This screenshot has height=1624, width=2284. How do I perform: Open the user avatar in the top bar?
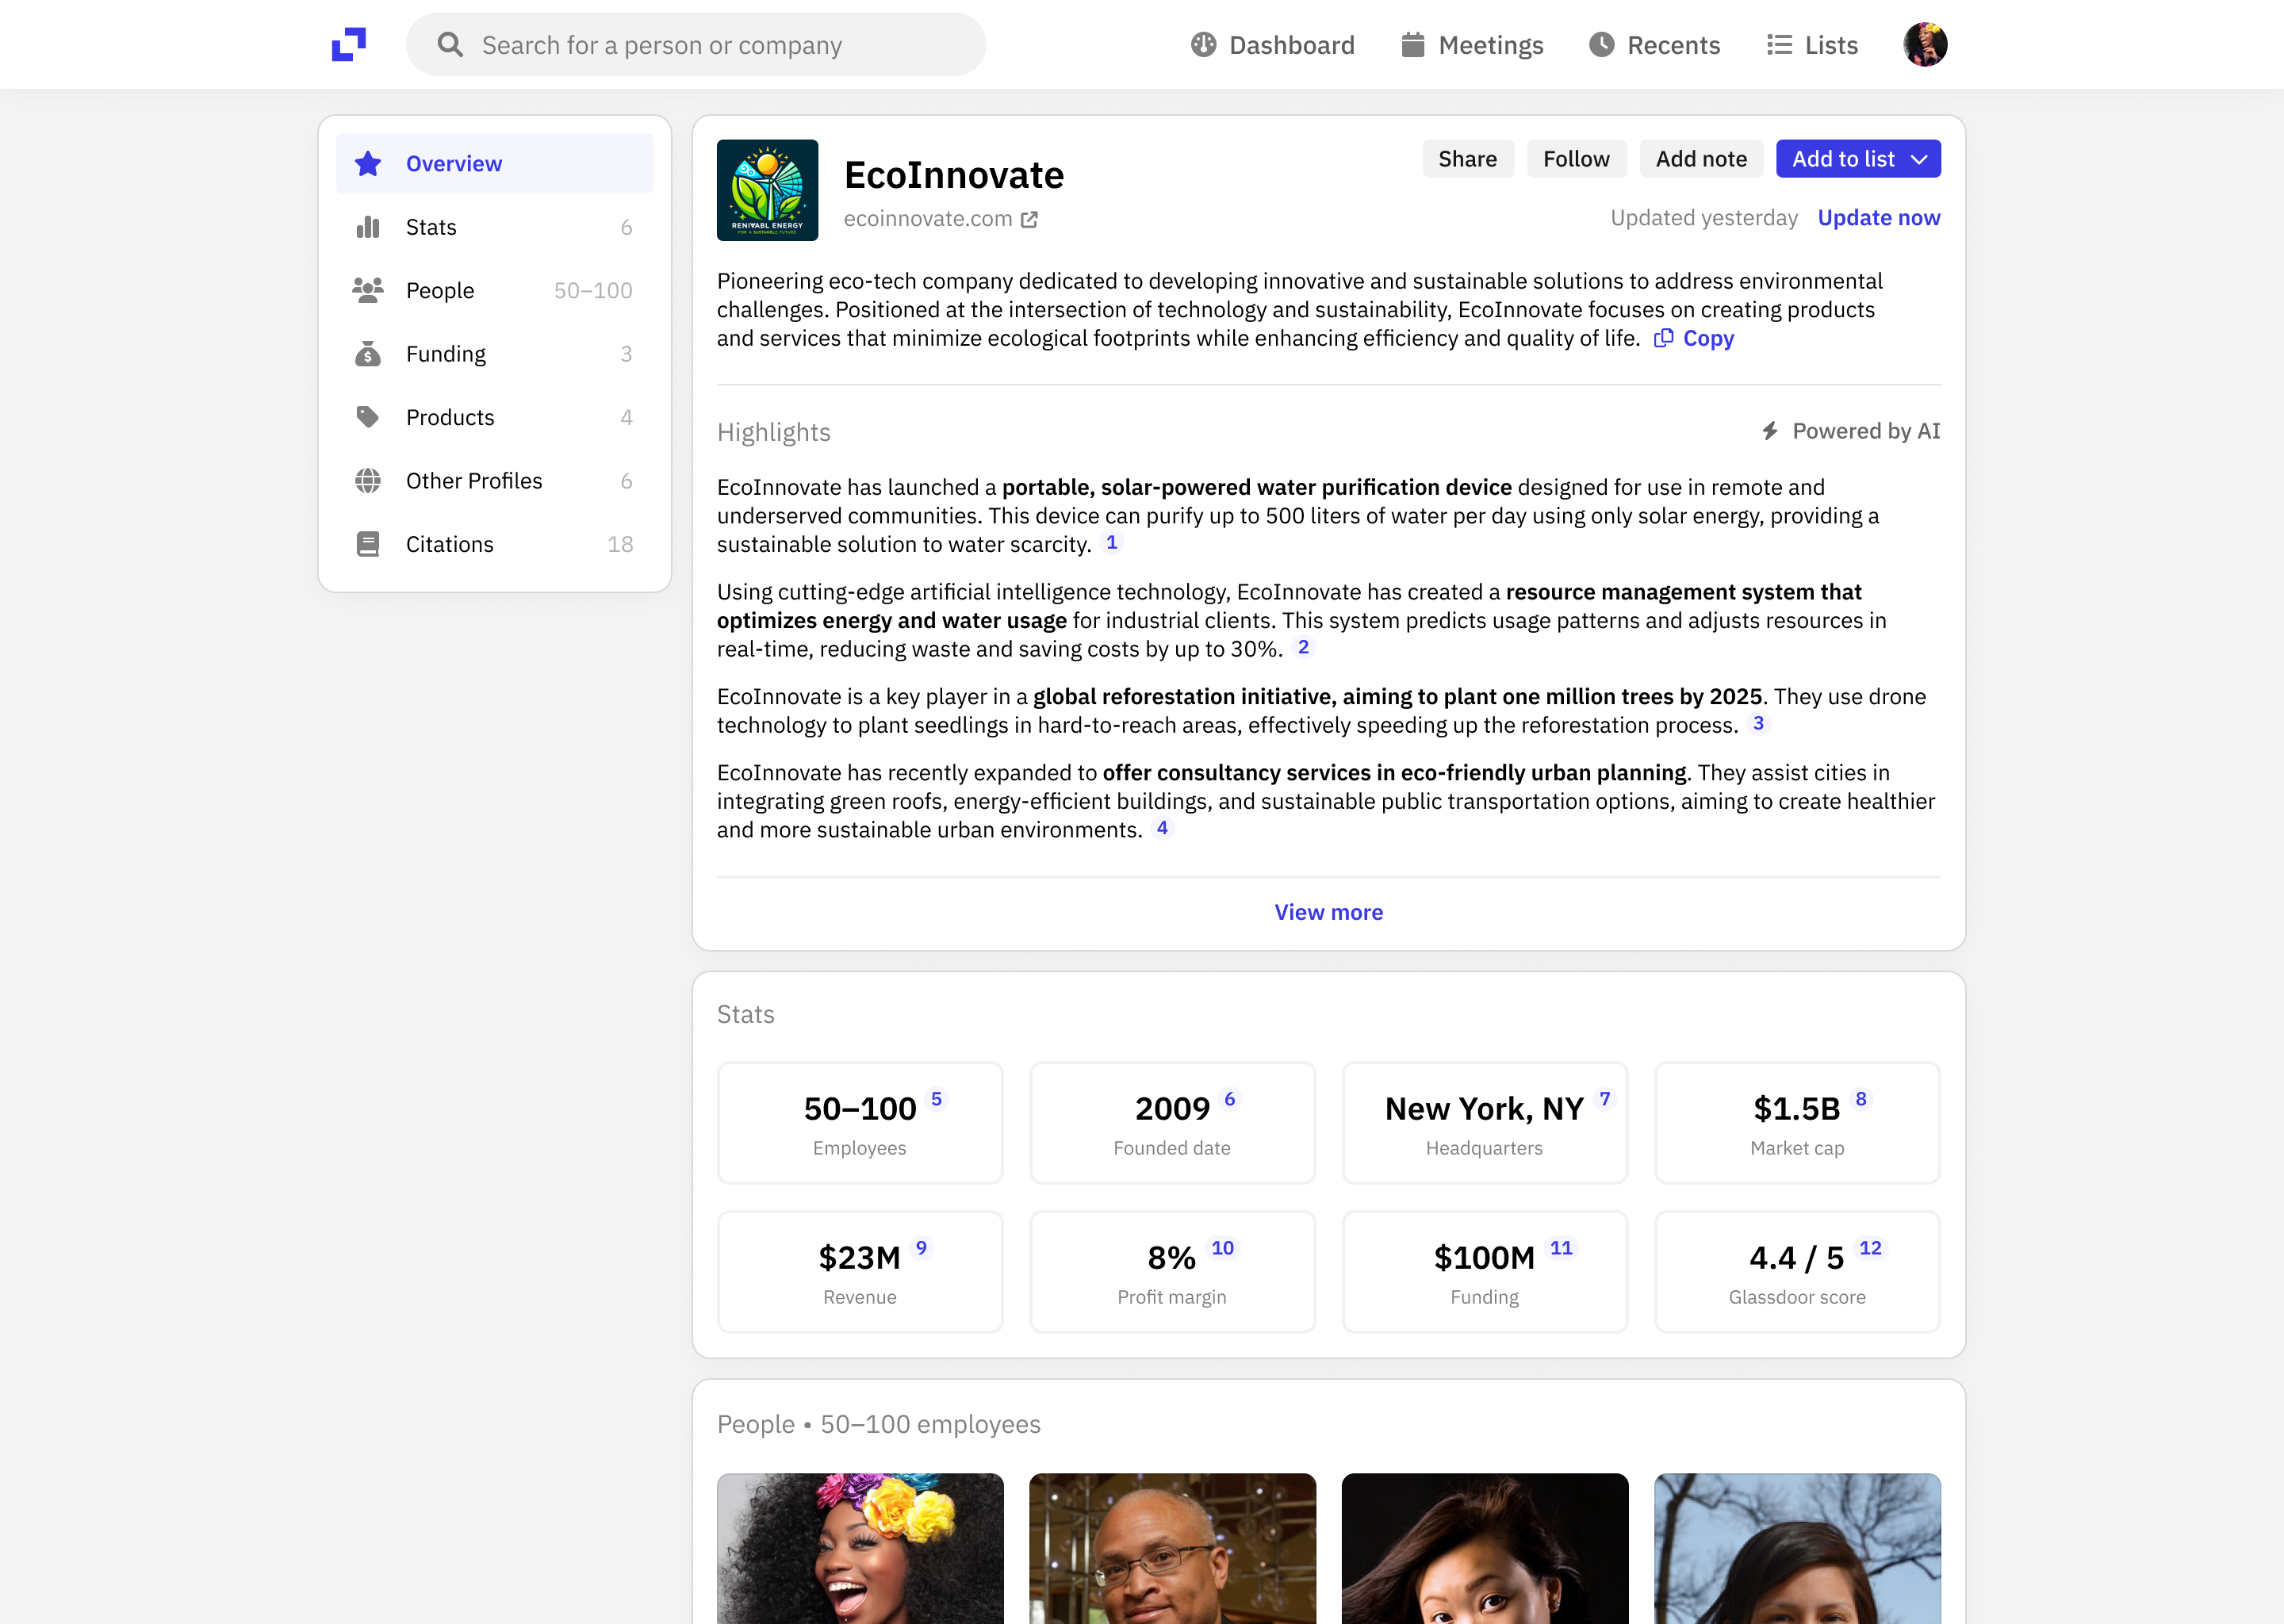1924,45
